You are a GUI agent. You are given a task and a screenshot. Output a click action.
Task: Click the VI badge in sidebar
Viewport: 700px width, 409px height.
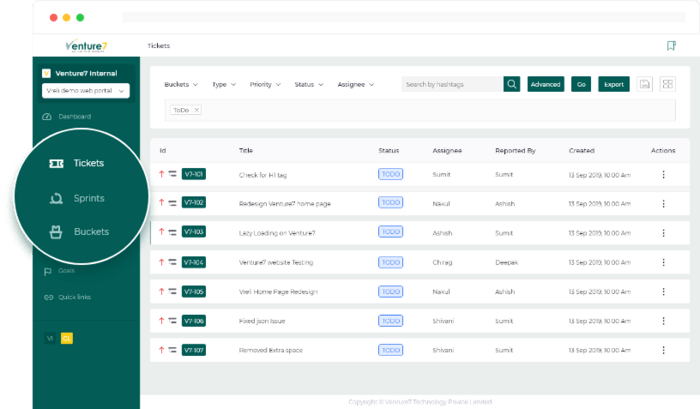50,338
